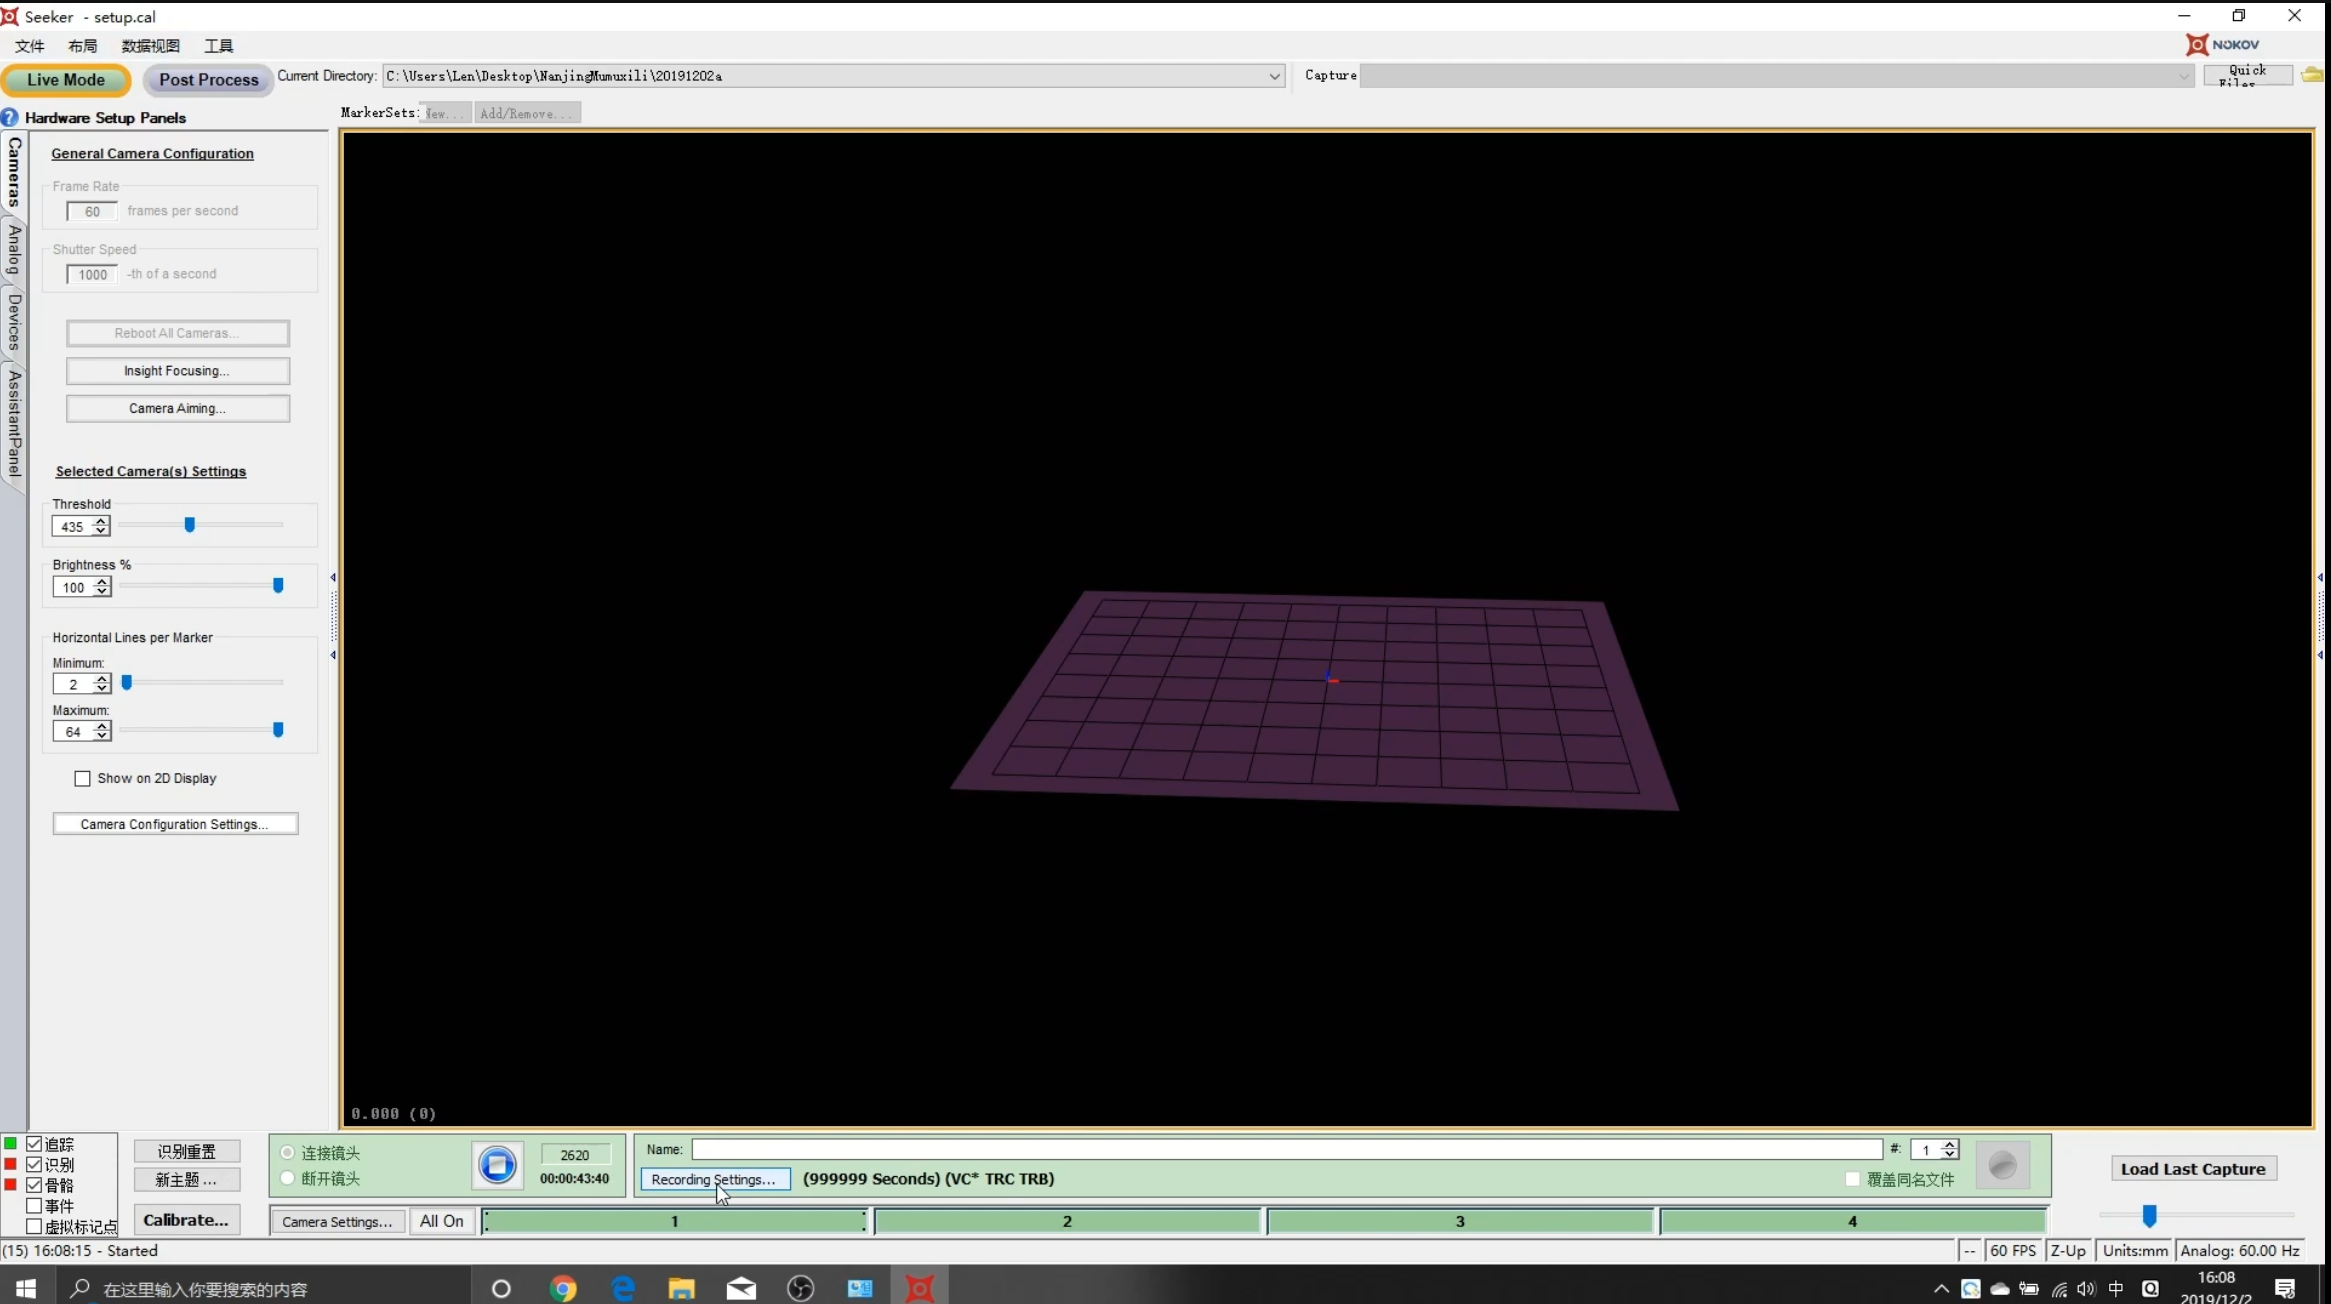This screenshot has height=1304, width=2331.
Task: Click the Brightness % slider handle
Action: point(278,586)
